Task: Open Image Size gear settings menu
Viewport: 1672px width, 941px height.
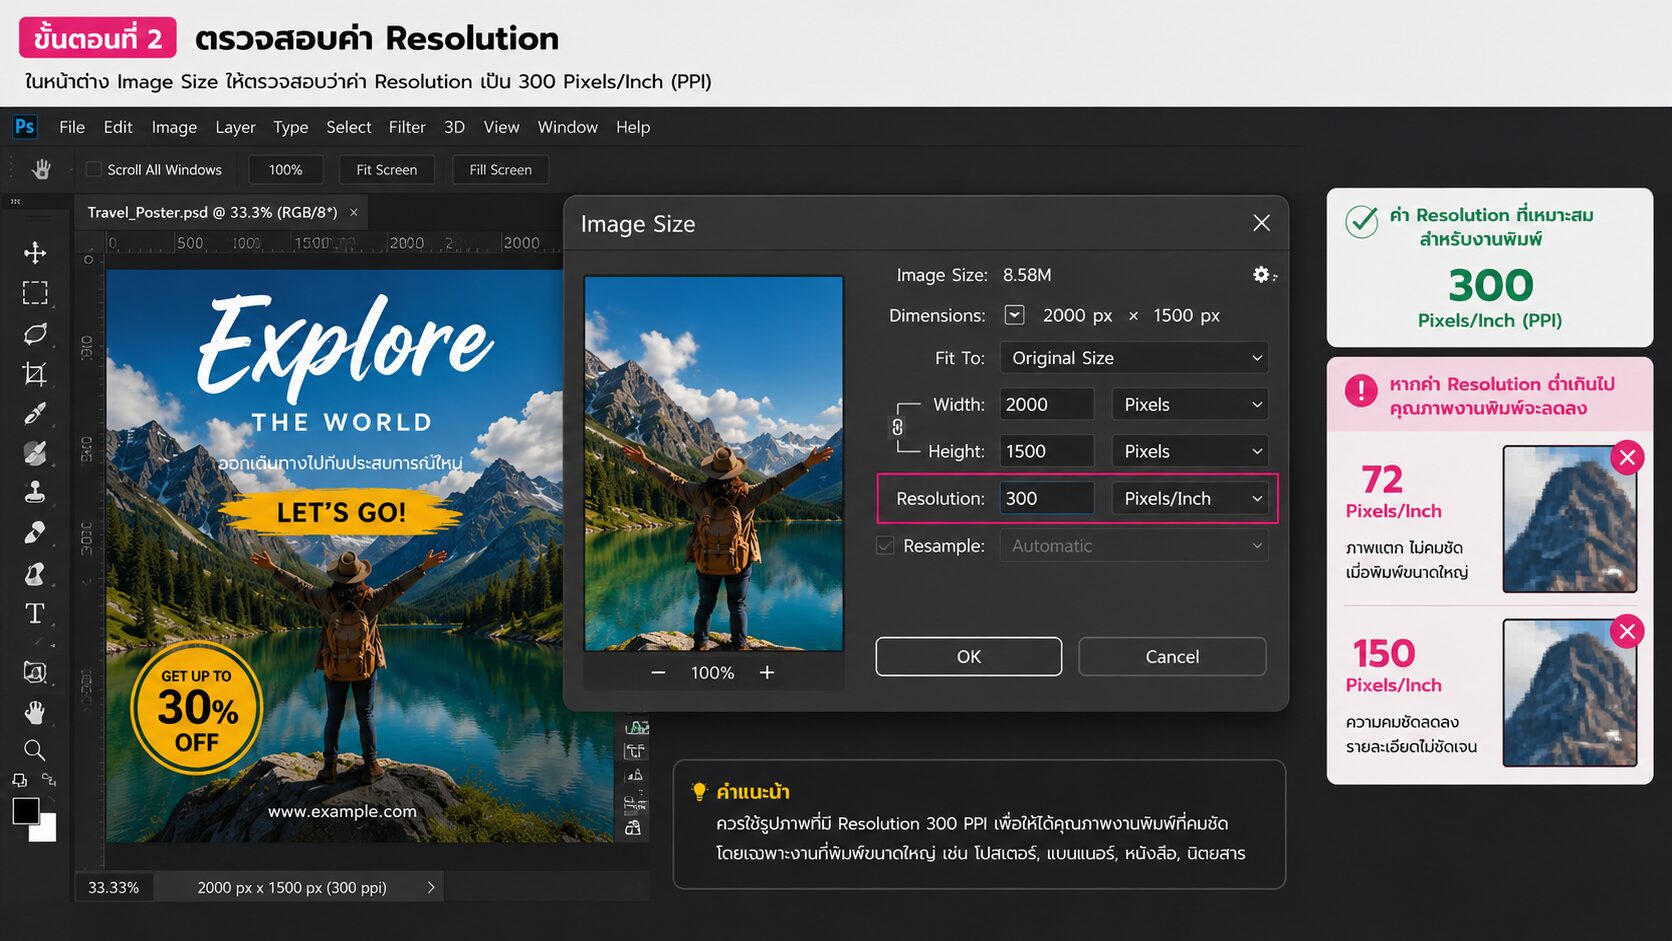Action: pyautogui.click(x=1264, y=274)
